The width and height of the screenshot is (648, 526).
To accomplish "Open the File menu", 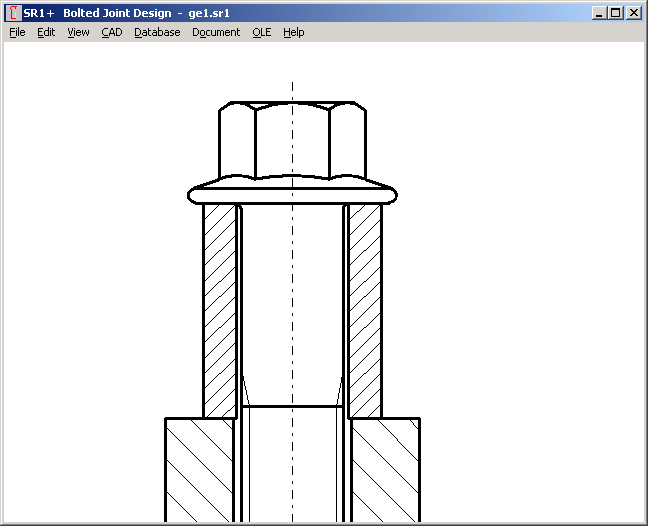I will click(x=17, y=32).
